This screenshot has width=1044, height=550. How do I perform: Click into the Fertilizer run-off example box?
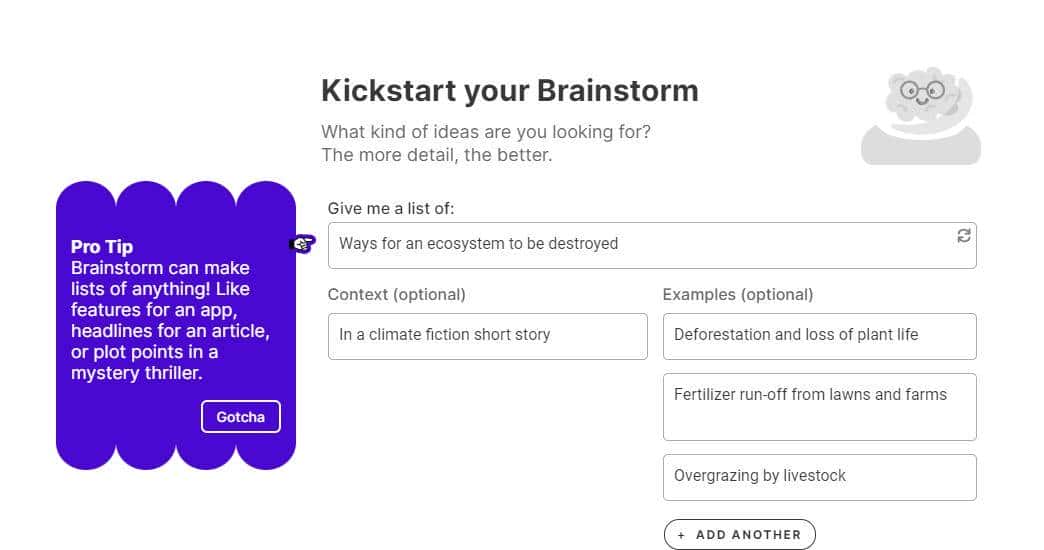point(819,406)
